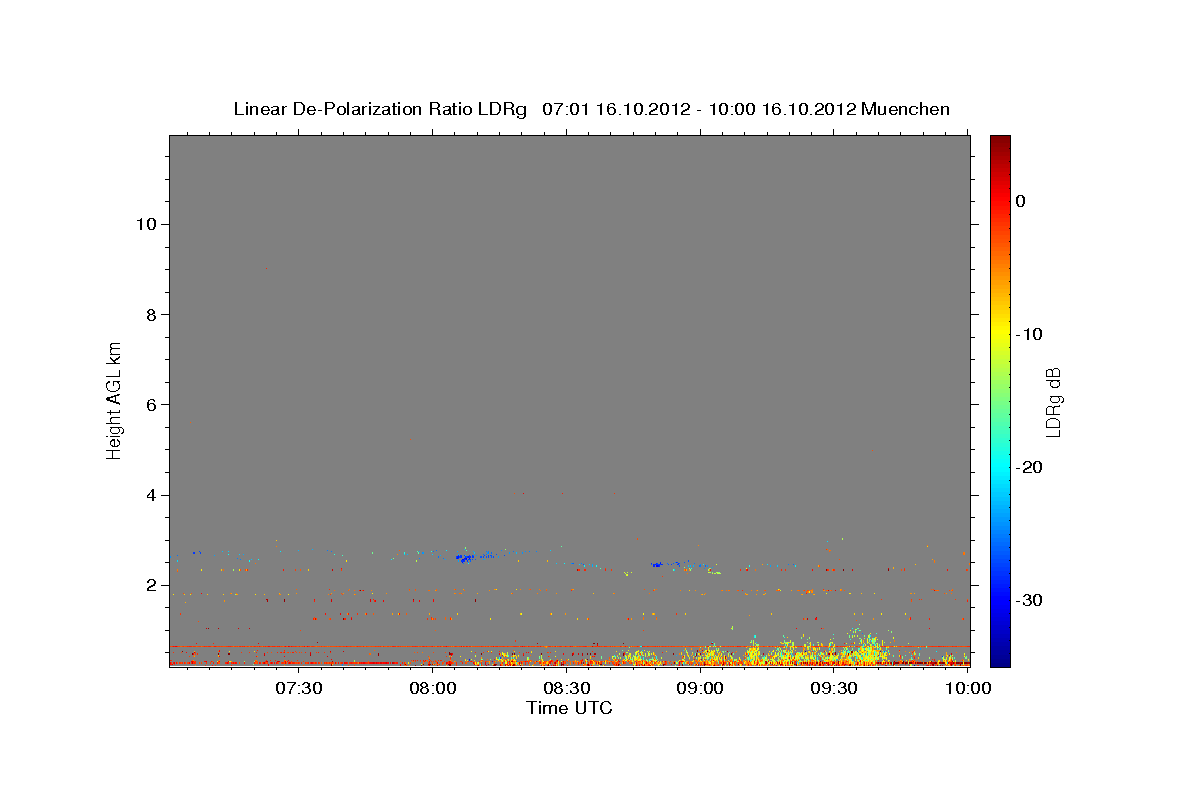
Task: Pick the dark blue bottom of colorbar
Action: 1000,657
